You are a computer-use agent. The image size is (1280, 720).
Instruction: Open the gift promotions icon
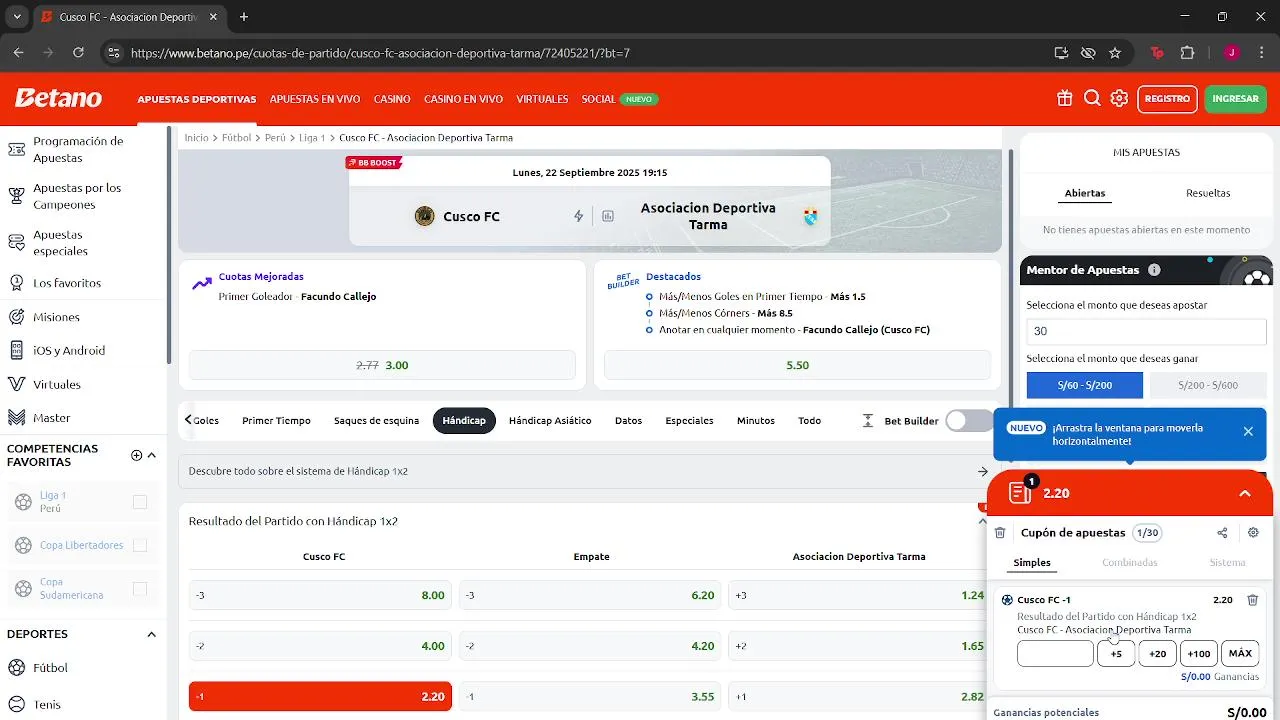tap(1064, 98)
